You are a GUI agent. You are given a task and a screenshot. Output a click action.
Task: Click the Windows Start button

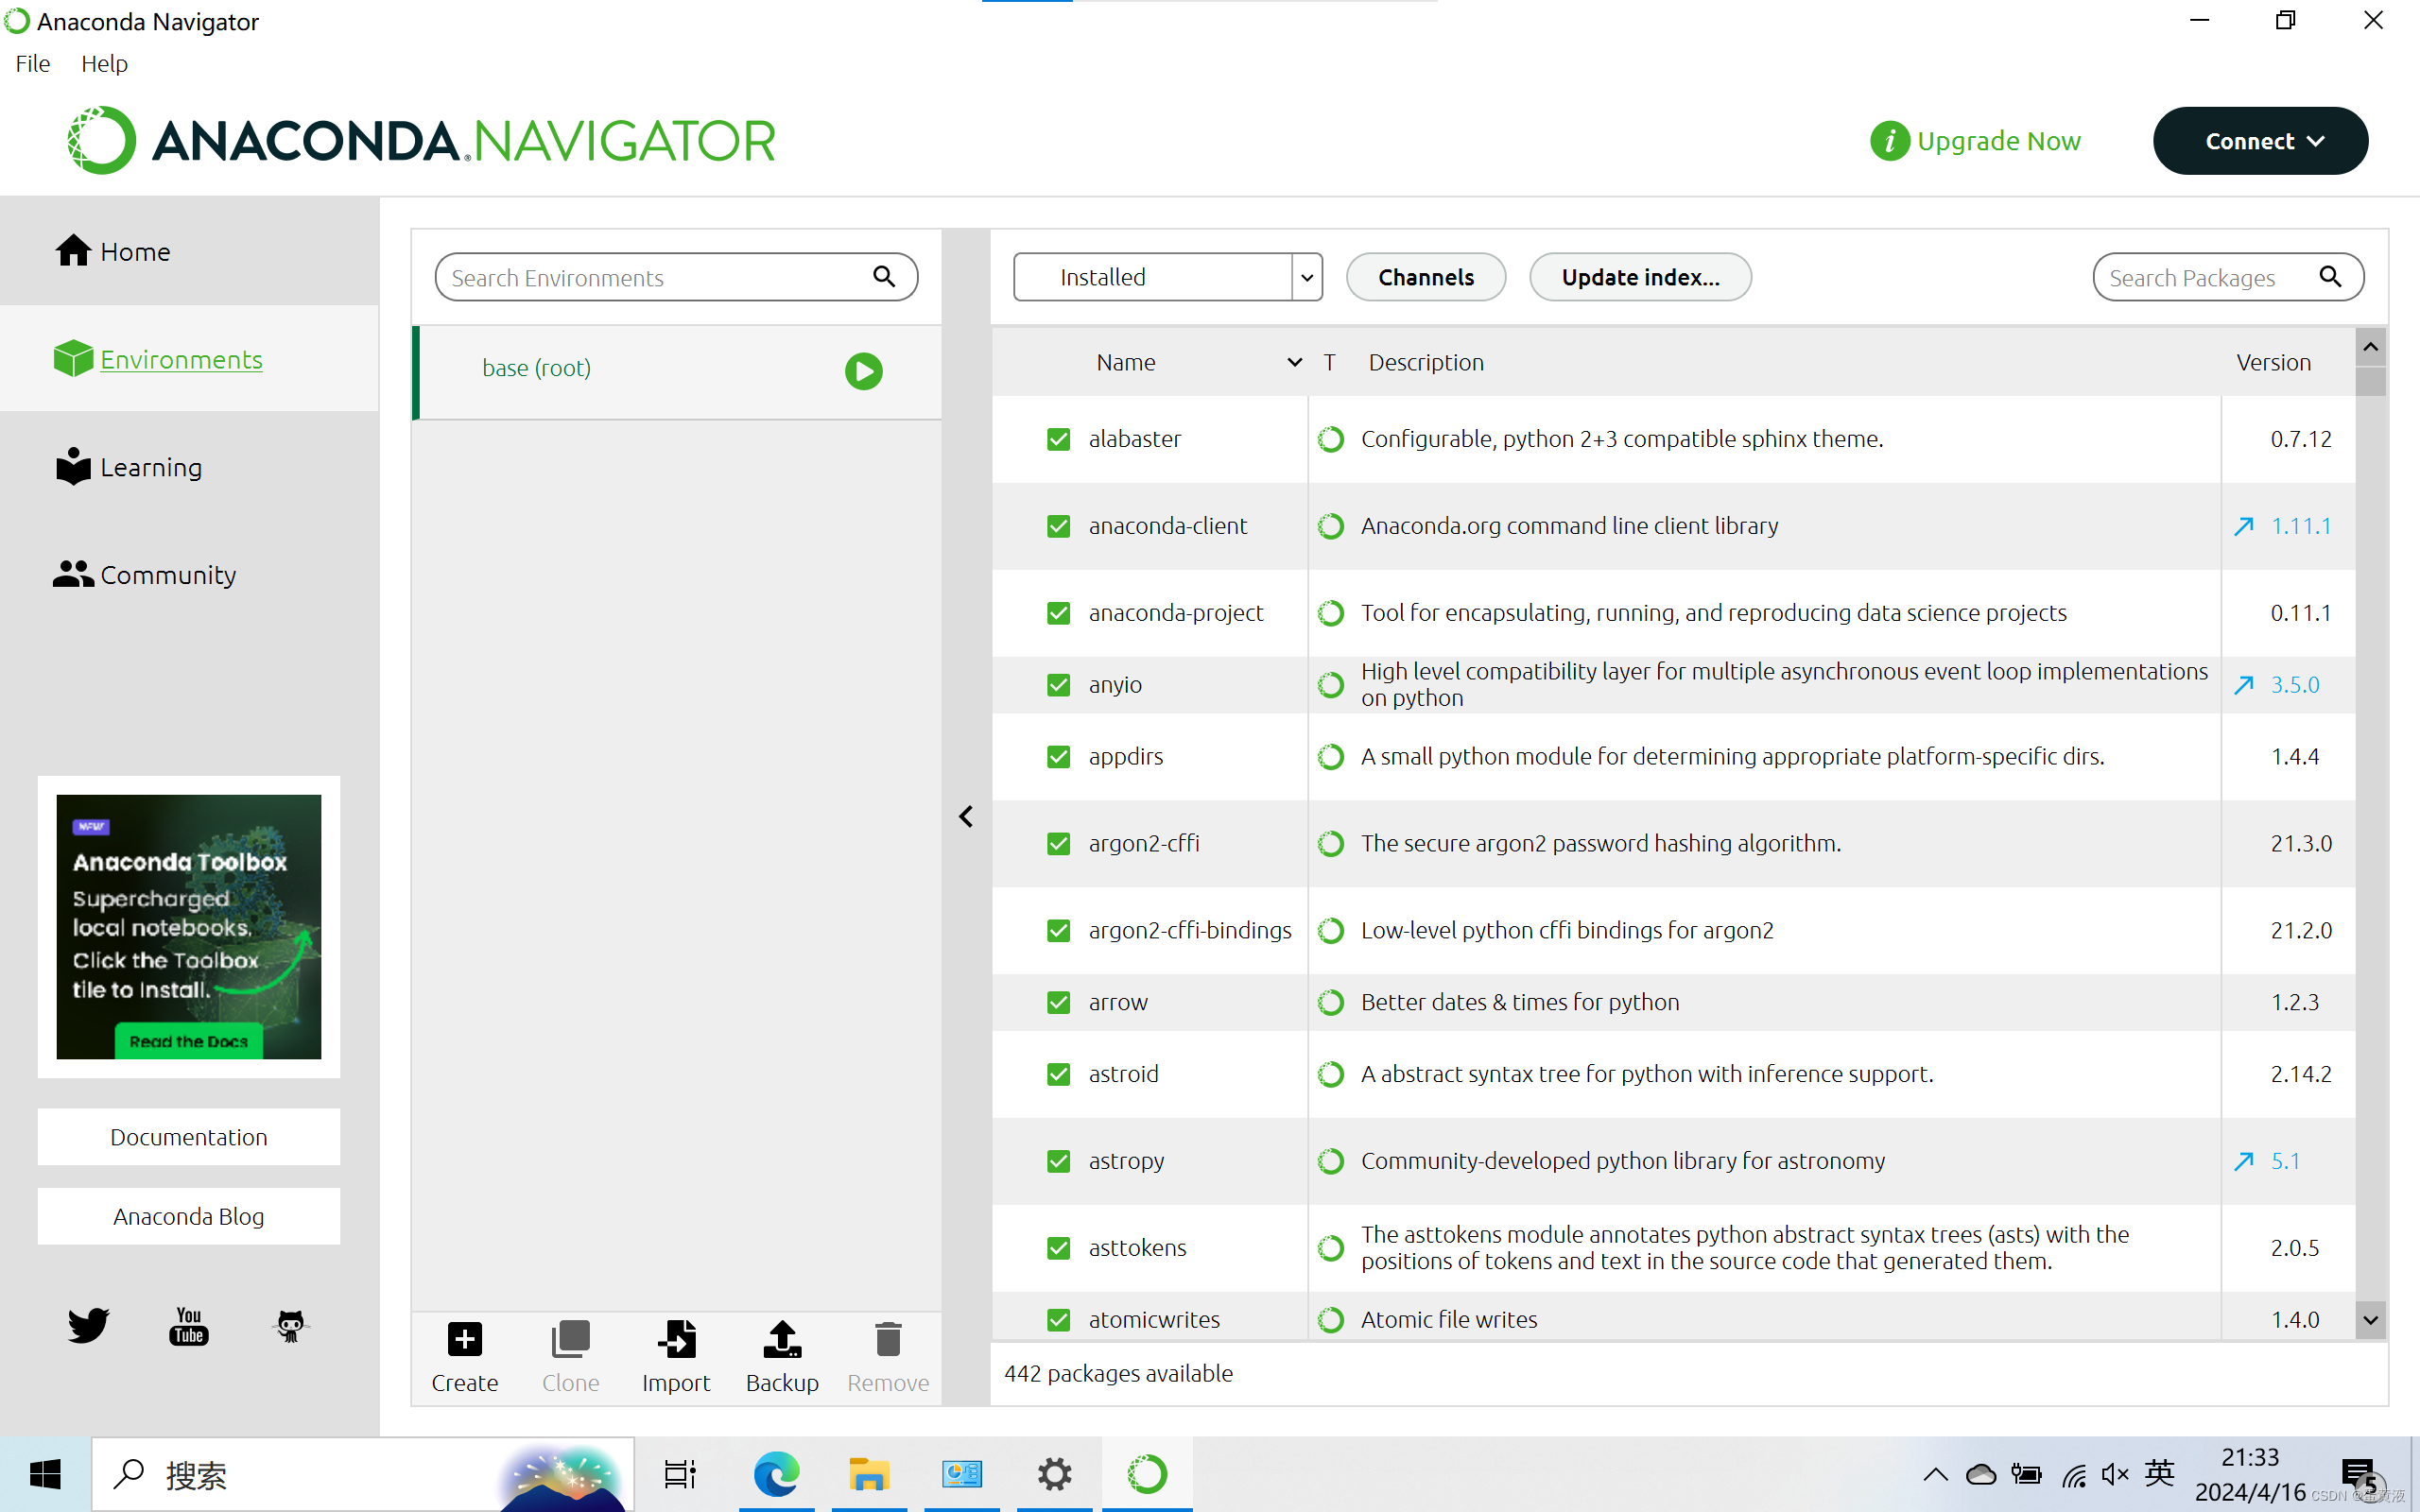click(45, 1474)
